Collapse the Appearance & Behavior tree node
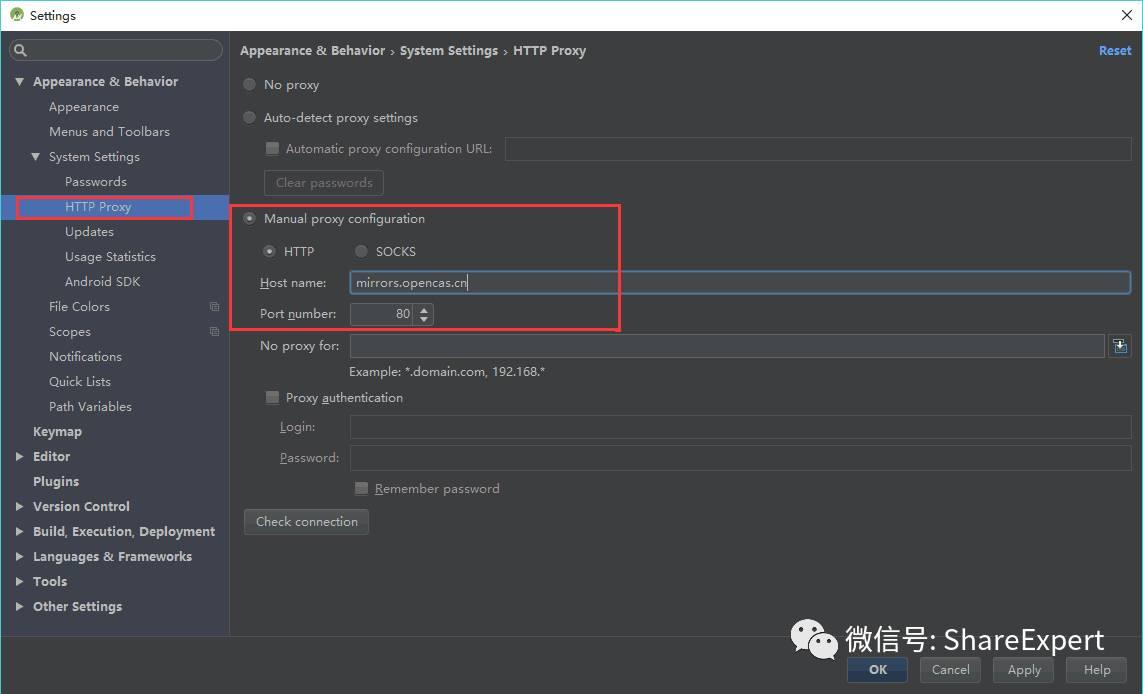This screenshot has width=1143, height=694. click(x=20, y=82)
